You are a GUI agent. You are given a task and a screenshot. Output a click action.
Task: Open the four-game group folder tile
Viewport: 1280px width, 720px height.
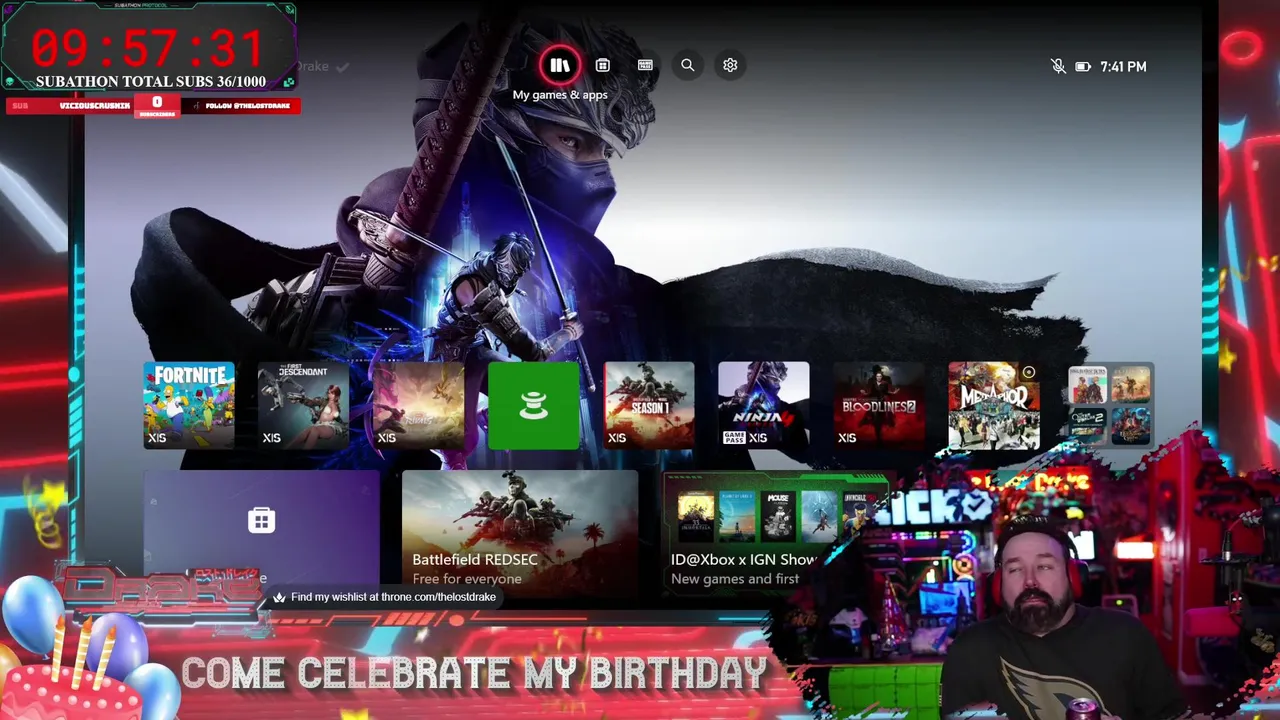(x=1109, y=405)
